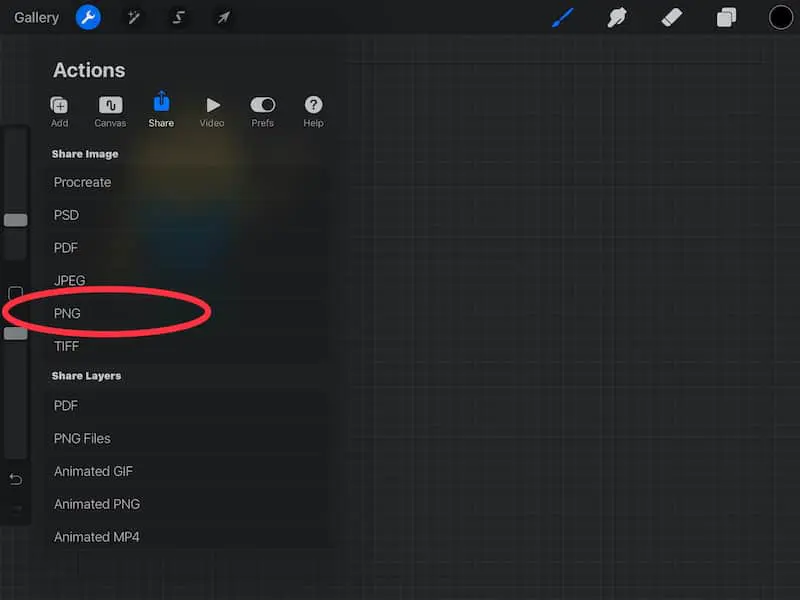Share image as PNG
Viewport: 800px width, 600px height.
tap(187, 313)
